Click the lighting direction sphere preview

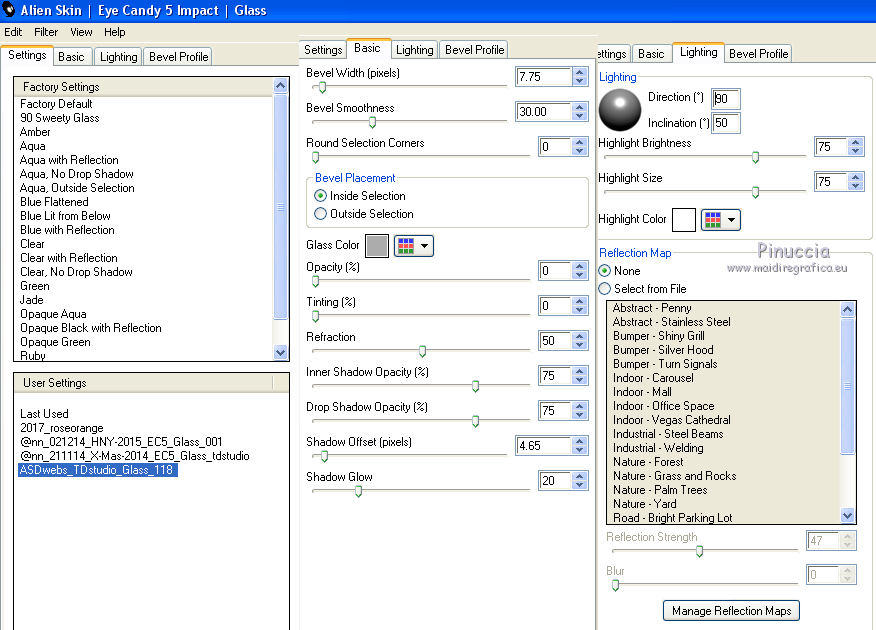pos(619,109)
